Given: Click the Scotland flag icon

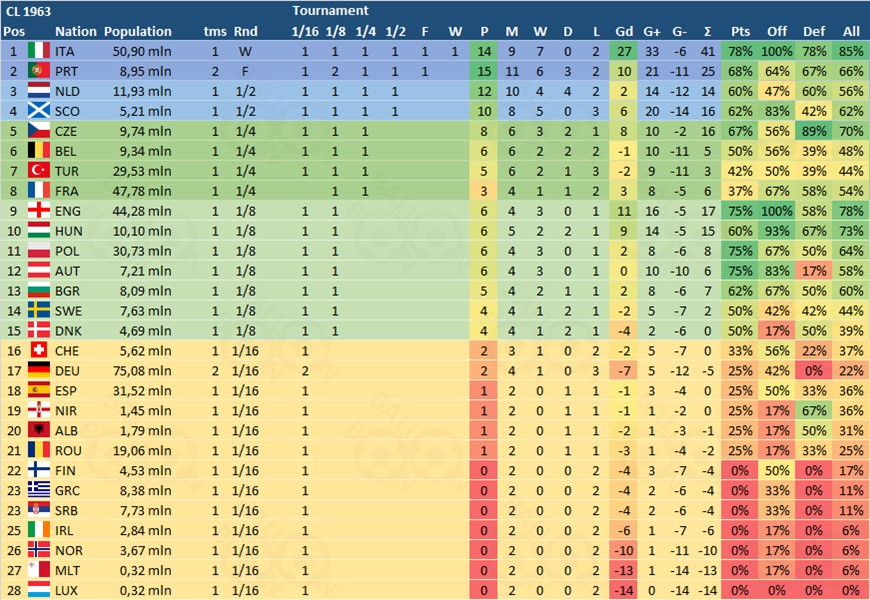Looking at the screenshot, I should 39,111.
